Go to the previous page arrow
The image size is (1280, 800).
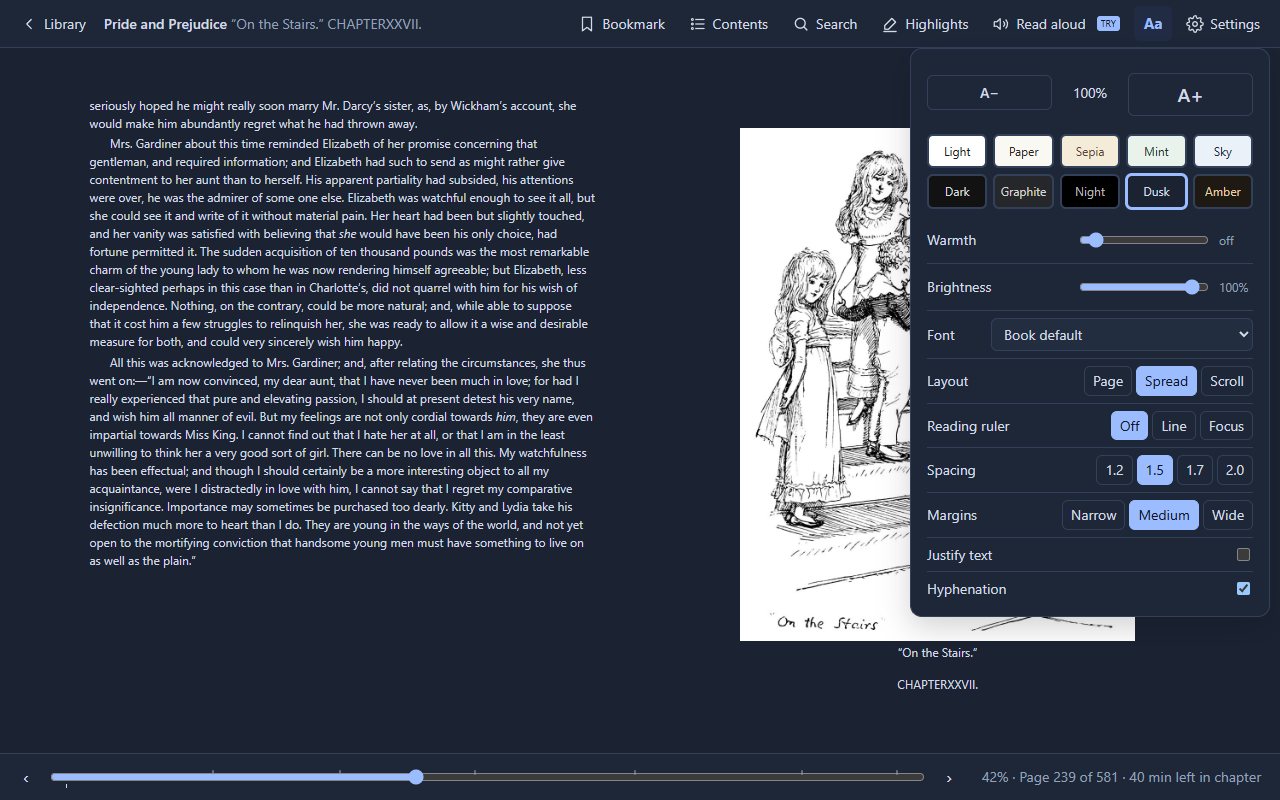(x=26, y=778)
